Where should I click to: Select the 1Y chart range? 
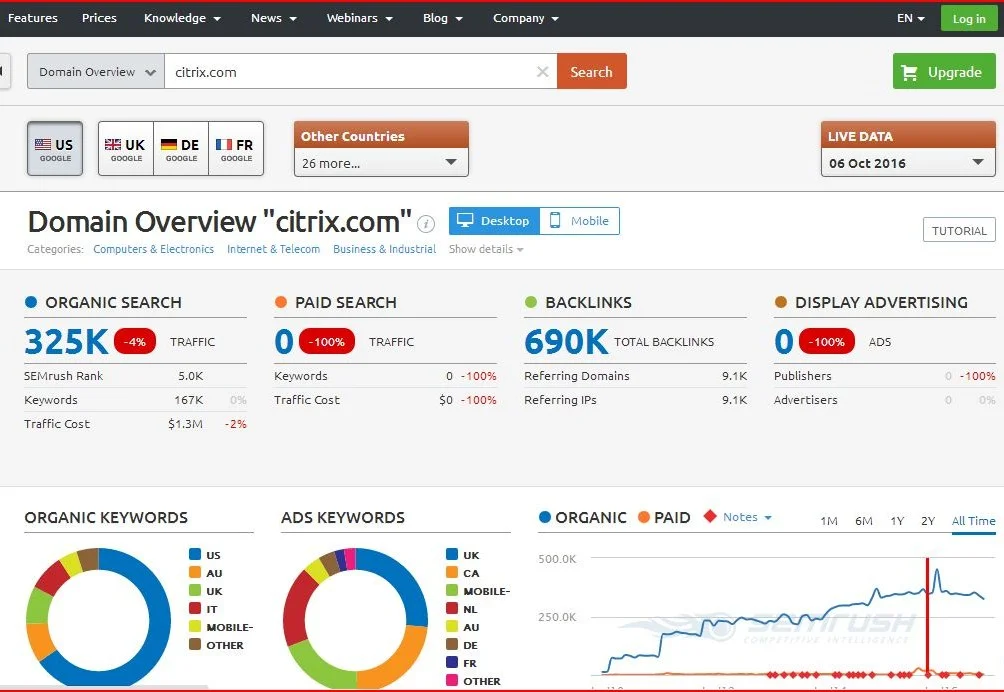897,521
